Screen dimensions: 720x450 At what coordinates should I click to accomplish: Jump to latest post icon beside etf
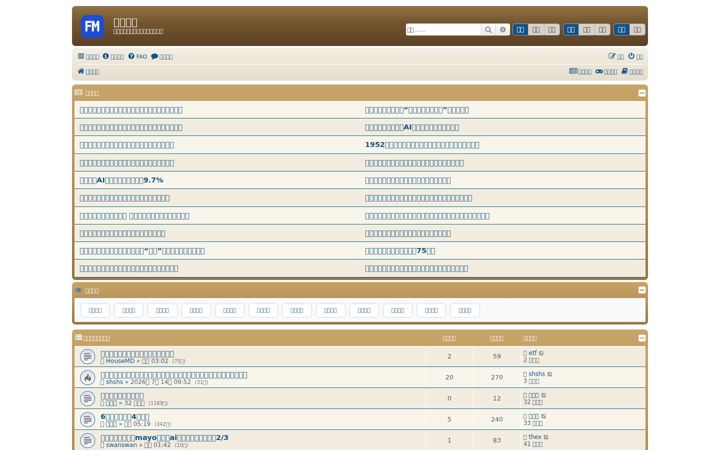pyautogui.click(x=541, y=353)
